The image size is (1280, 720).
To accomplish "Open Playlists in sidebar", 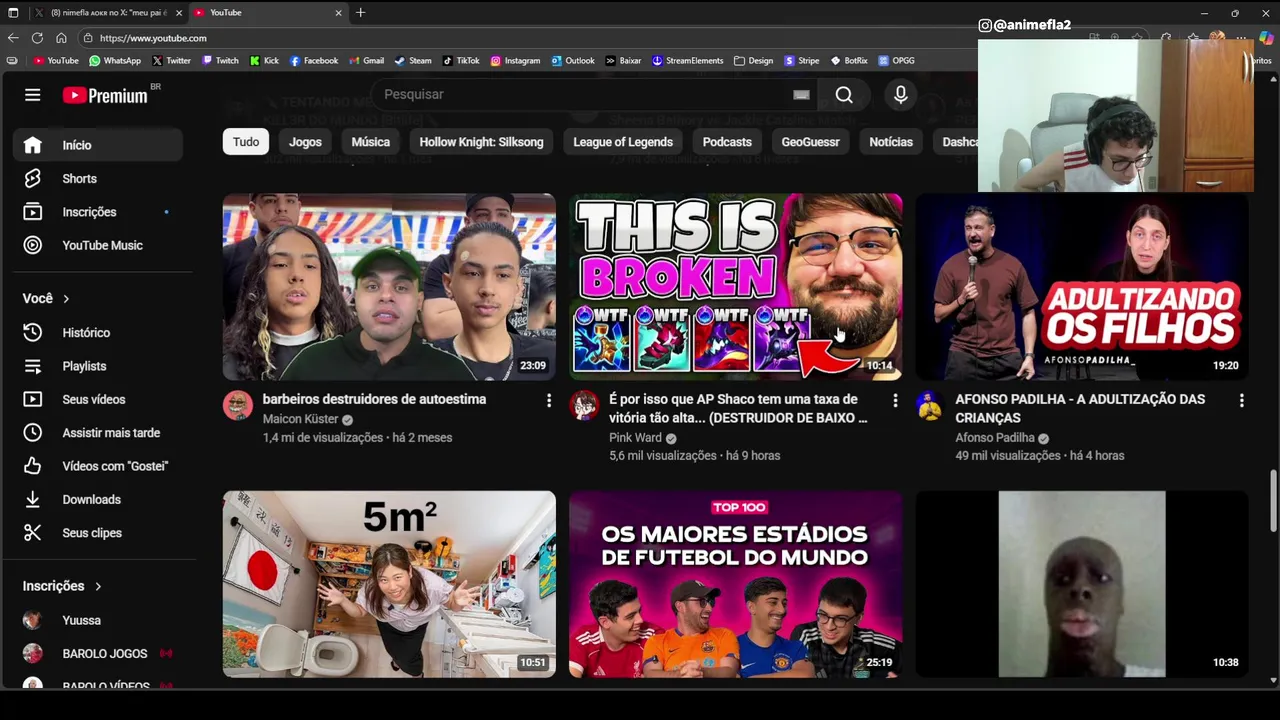I will [98, 366].
